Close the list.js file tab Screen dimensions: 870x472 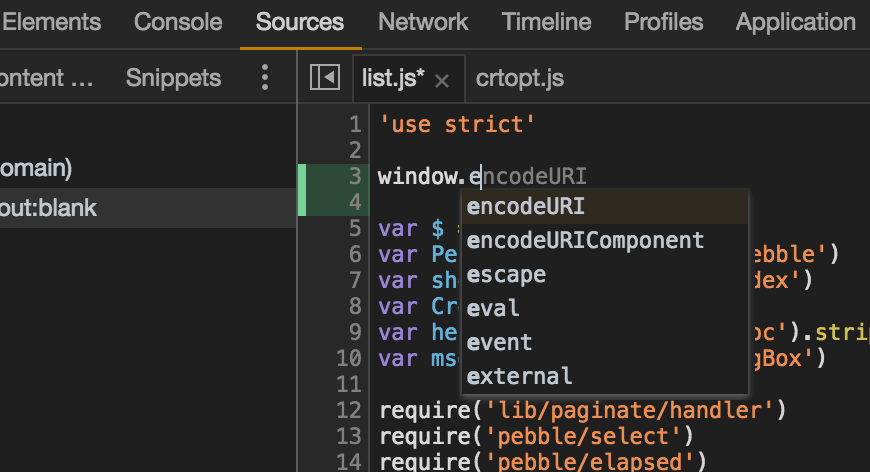click(443, 80)
